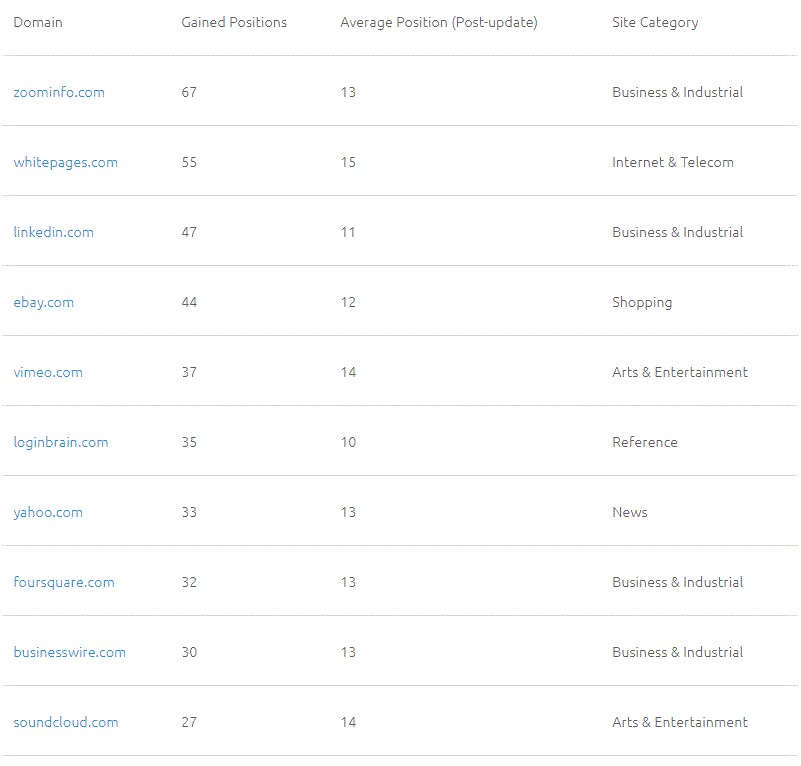Viewport: 801px width, 766px height.
Task: Open linkedin.com from the domain list
Action: 53,232
